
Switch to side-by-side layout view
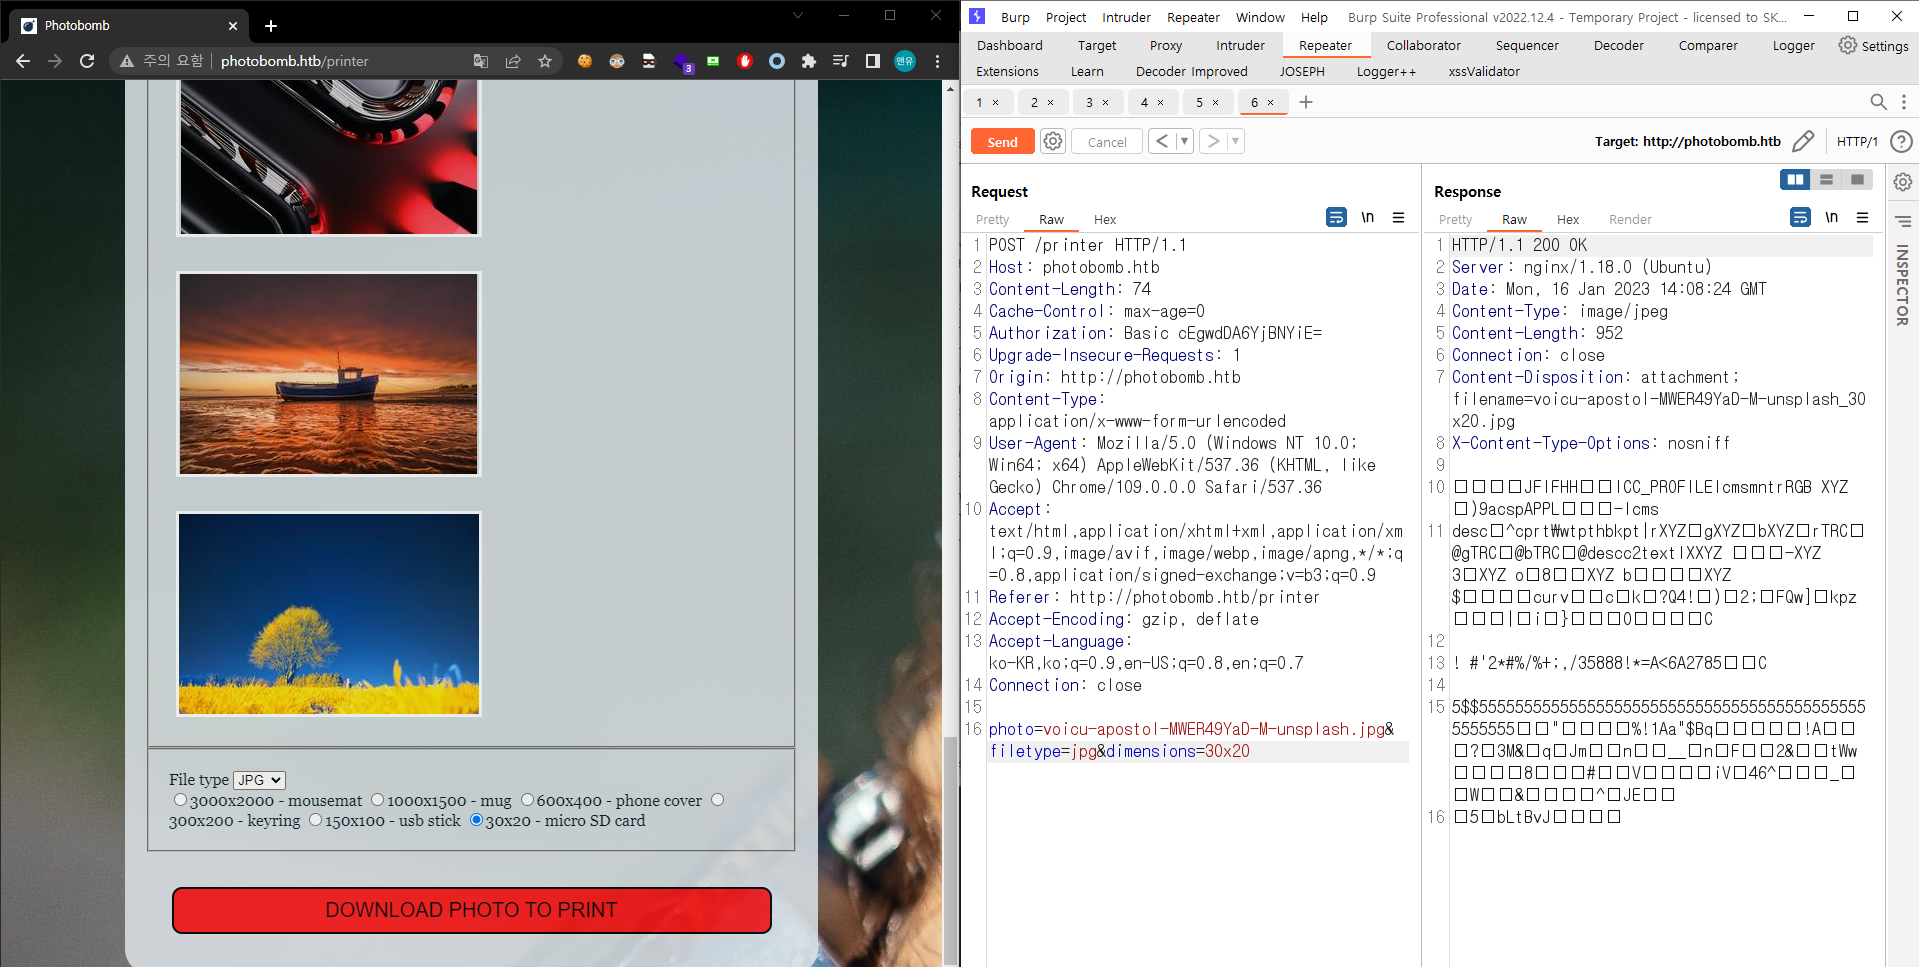(x=1795, y=179)
